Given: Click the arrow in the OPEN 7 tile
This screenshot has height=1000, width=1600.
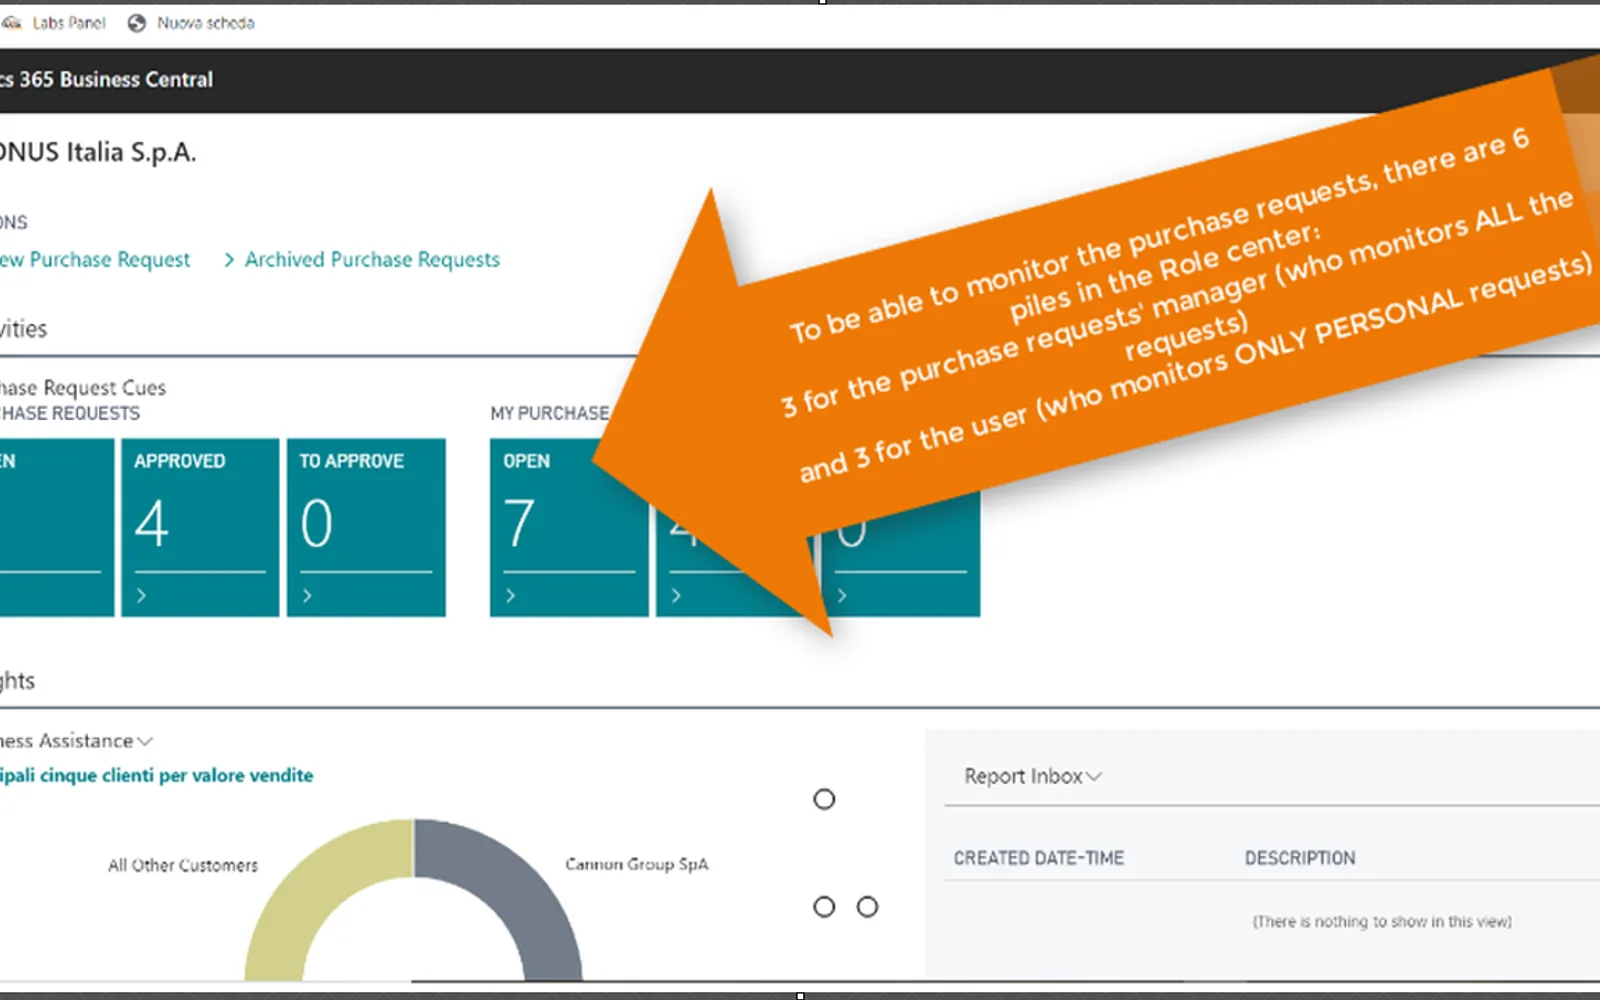Looking at the screenshot, I should (511, 596).
